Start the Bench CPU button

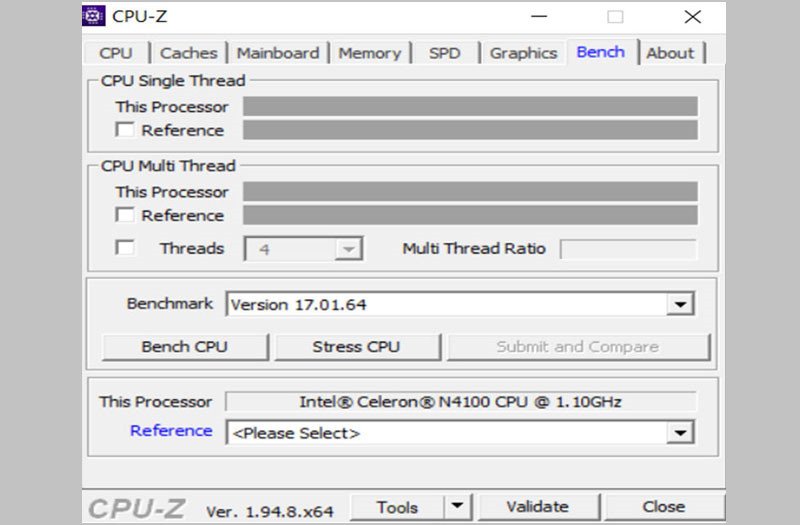[185, 347]
